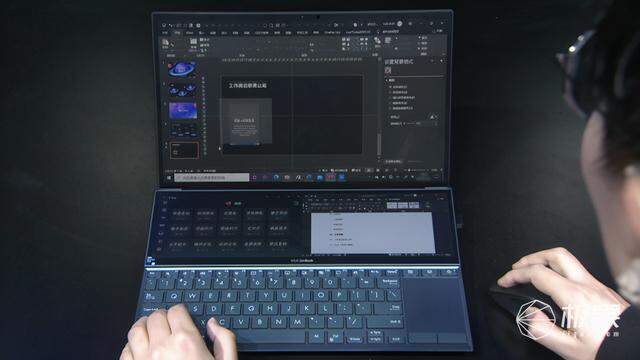Open the red app icon on the taskbar
The height and width of the screenshot is (360, 640).
(330, 178)
